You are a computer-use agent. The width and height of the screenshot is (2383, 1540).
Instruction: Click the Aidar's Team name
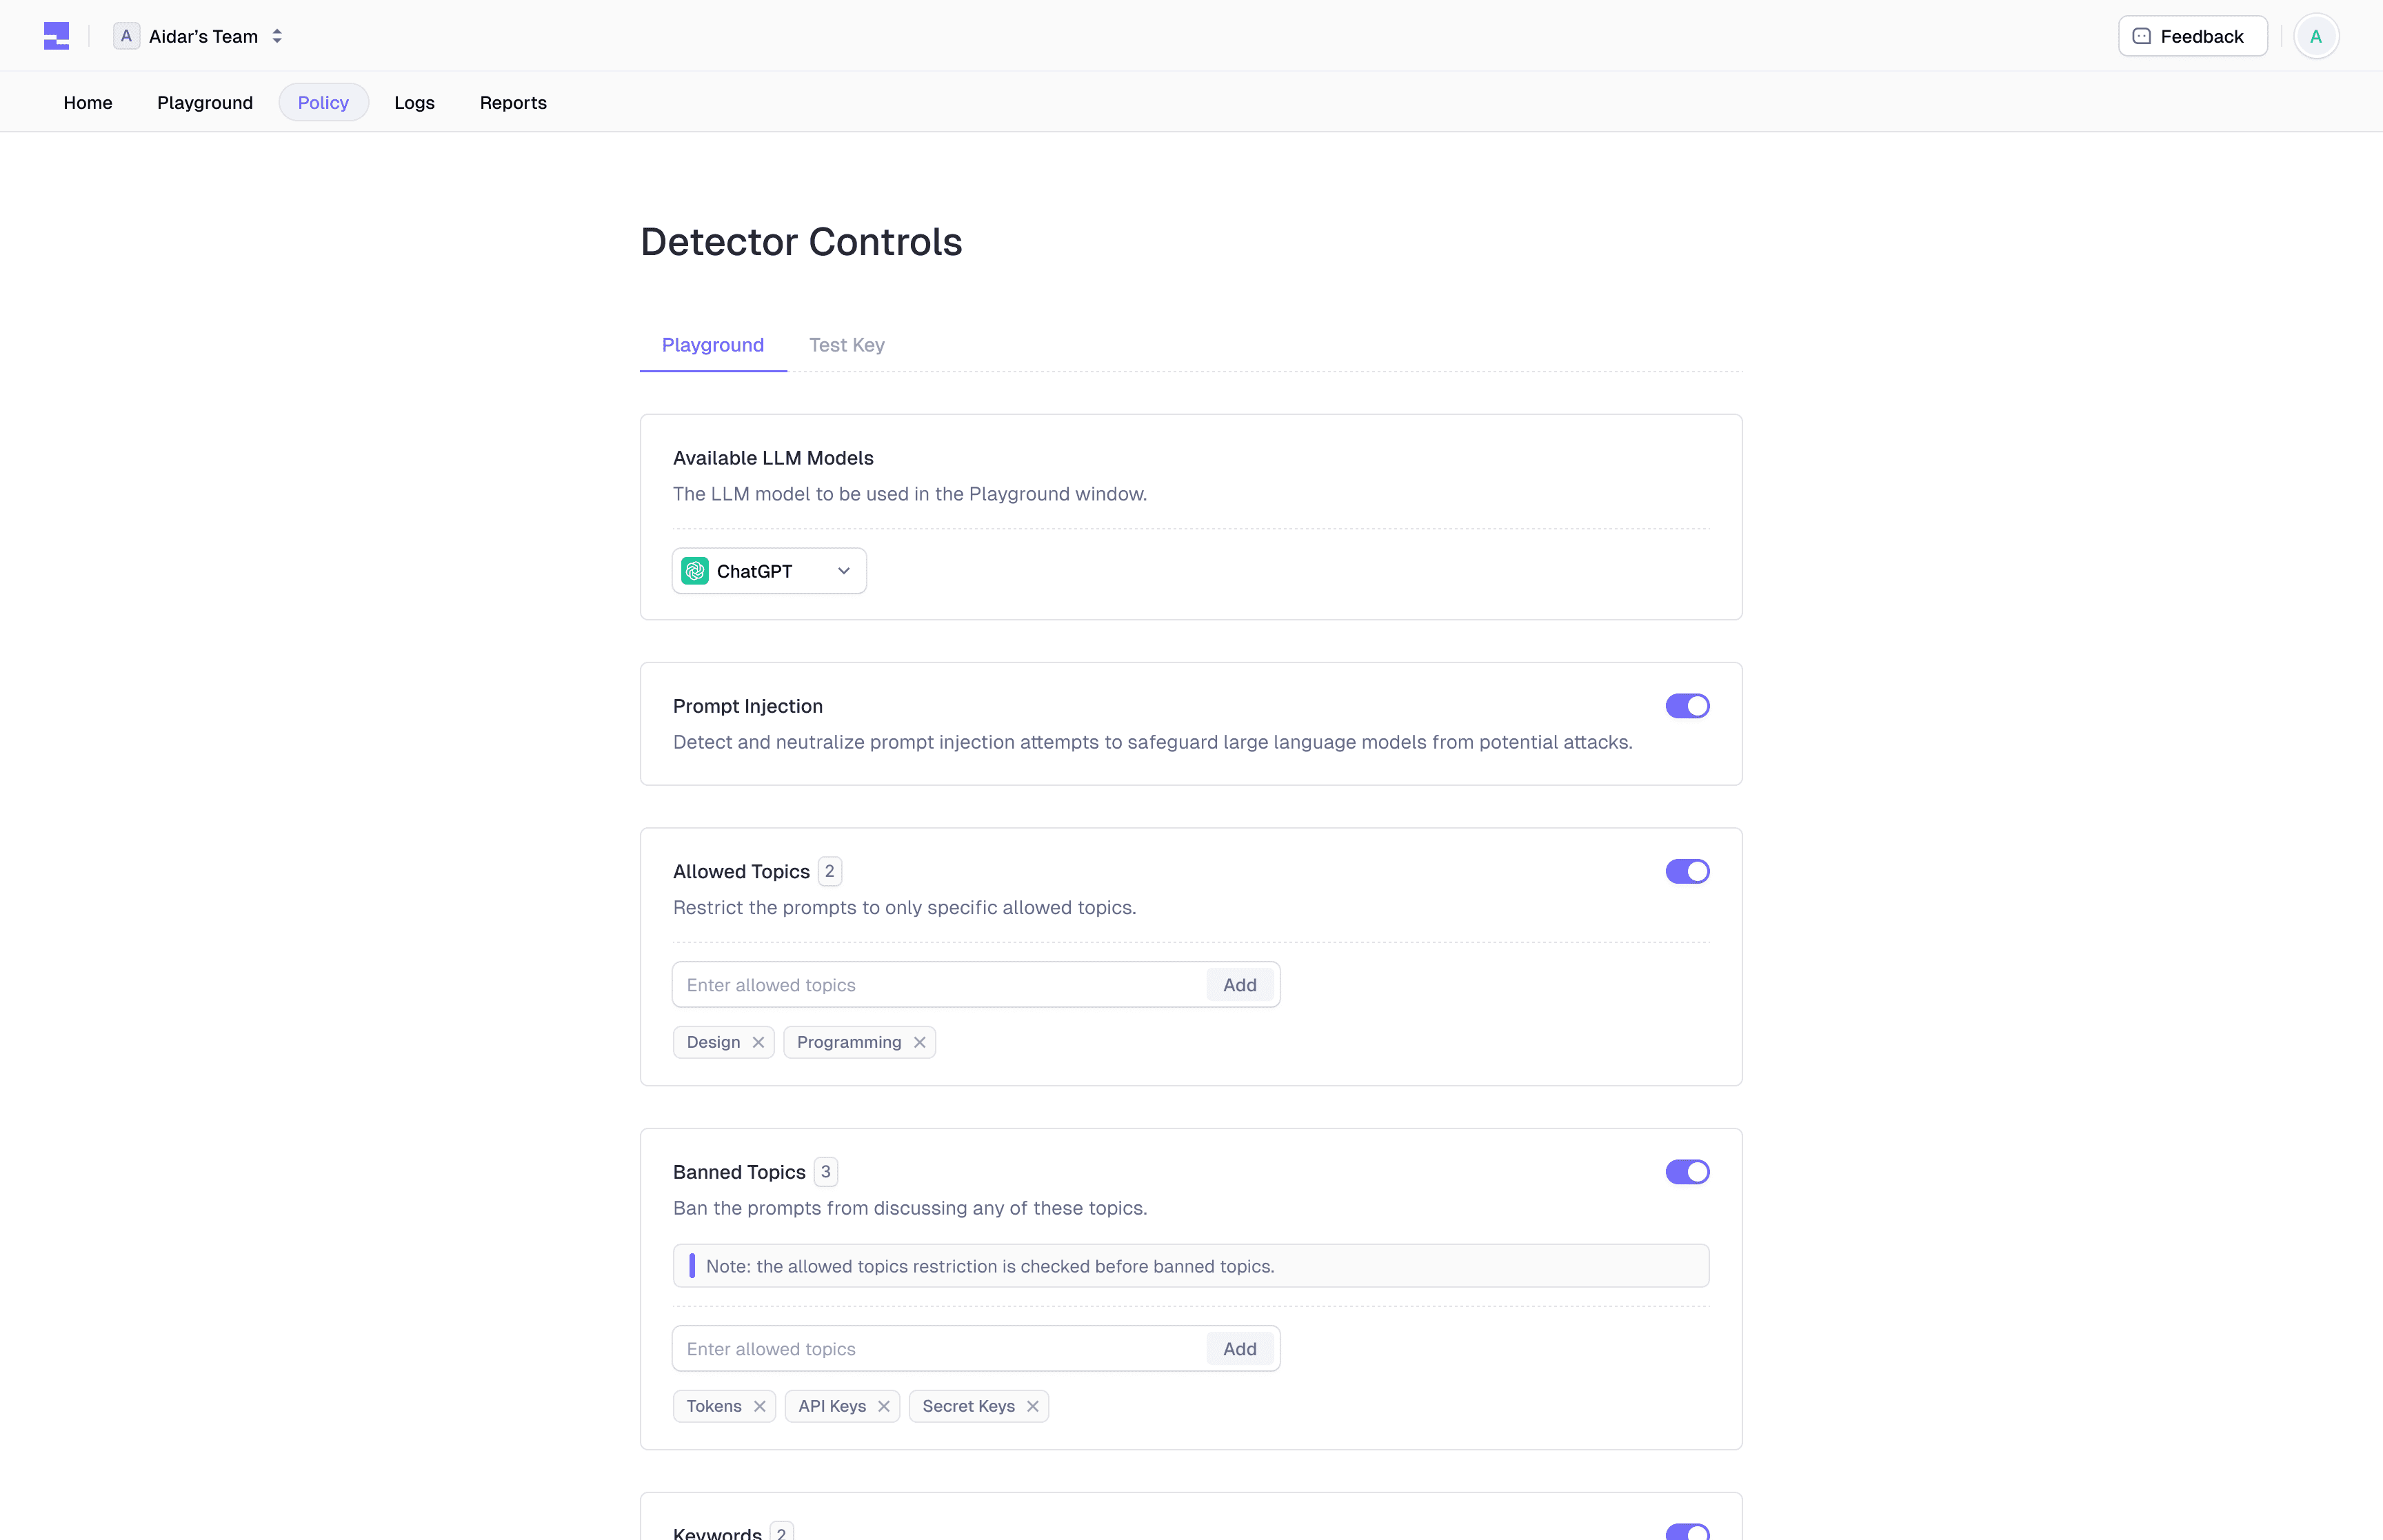pos(203,36)
